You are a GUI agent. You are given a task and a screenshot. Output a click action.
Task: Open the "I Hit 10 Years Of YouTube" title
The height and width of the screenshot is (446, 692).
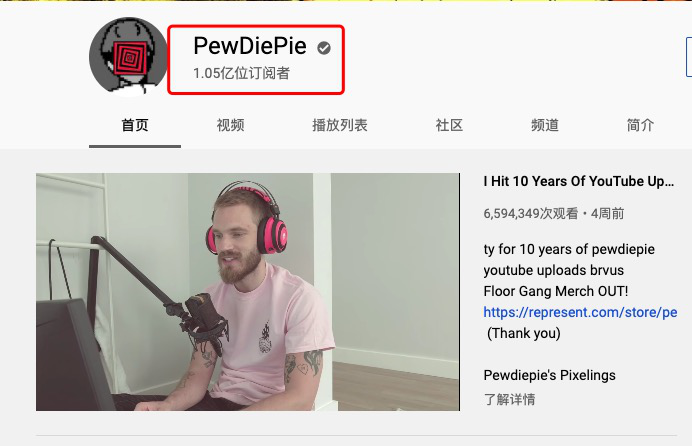pos(579,181)
